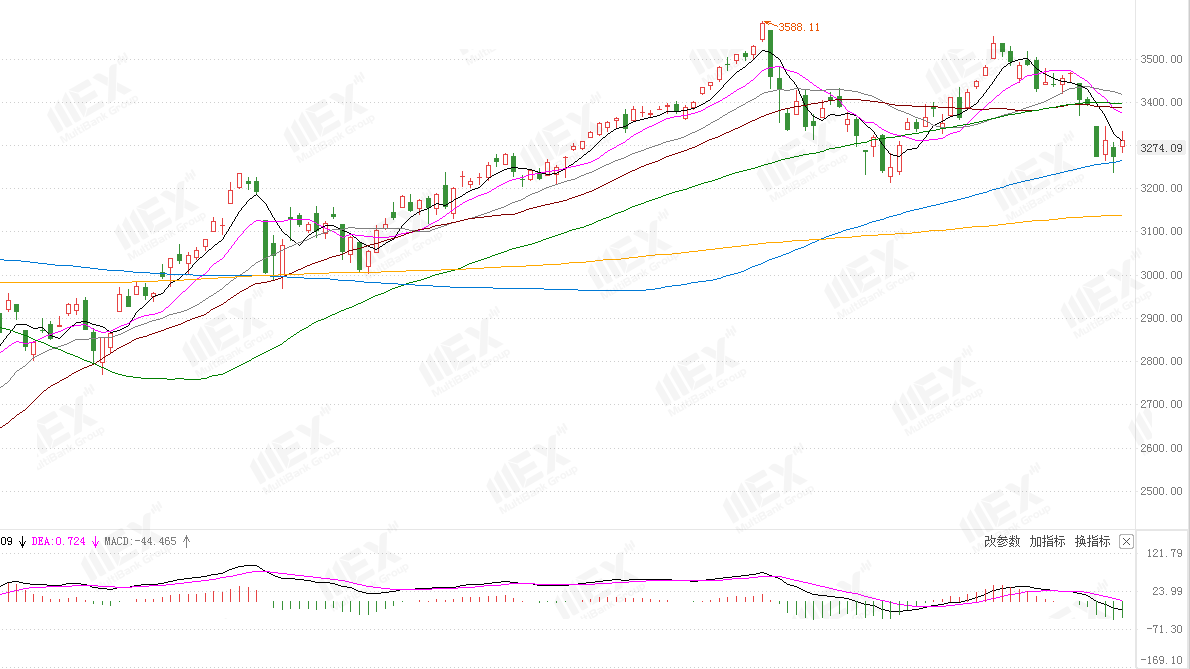Viewport: 1190px width, 669px height.
Task: Select the magenta DEA:0.724 readout
Action: pyautogui.click(x=59, y=542)
